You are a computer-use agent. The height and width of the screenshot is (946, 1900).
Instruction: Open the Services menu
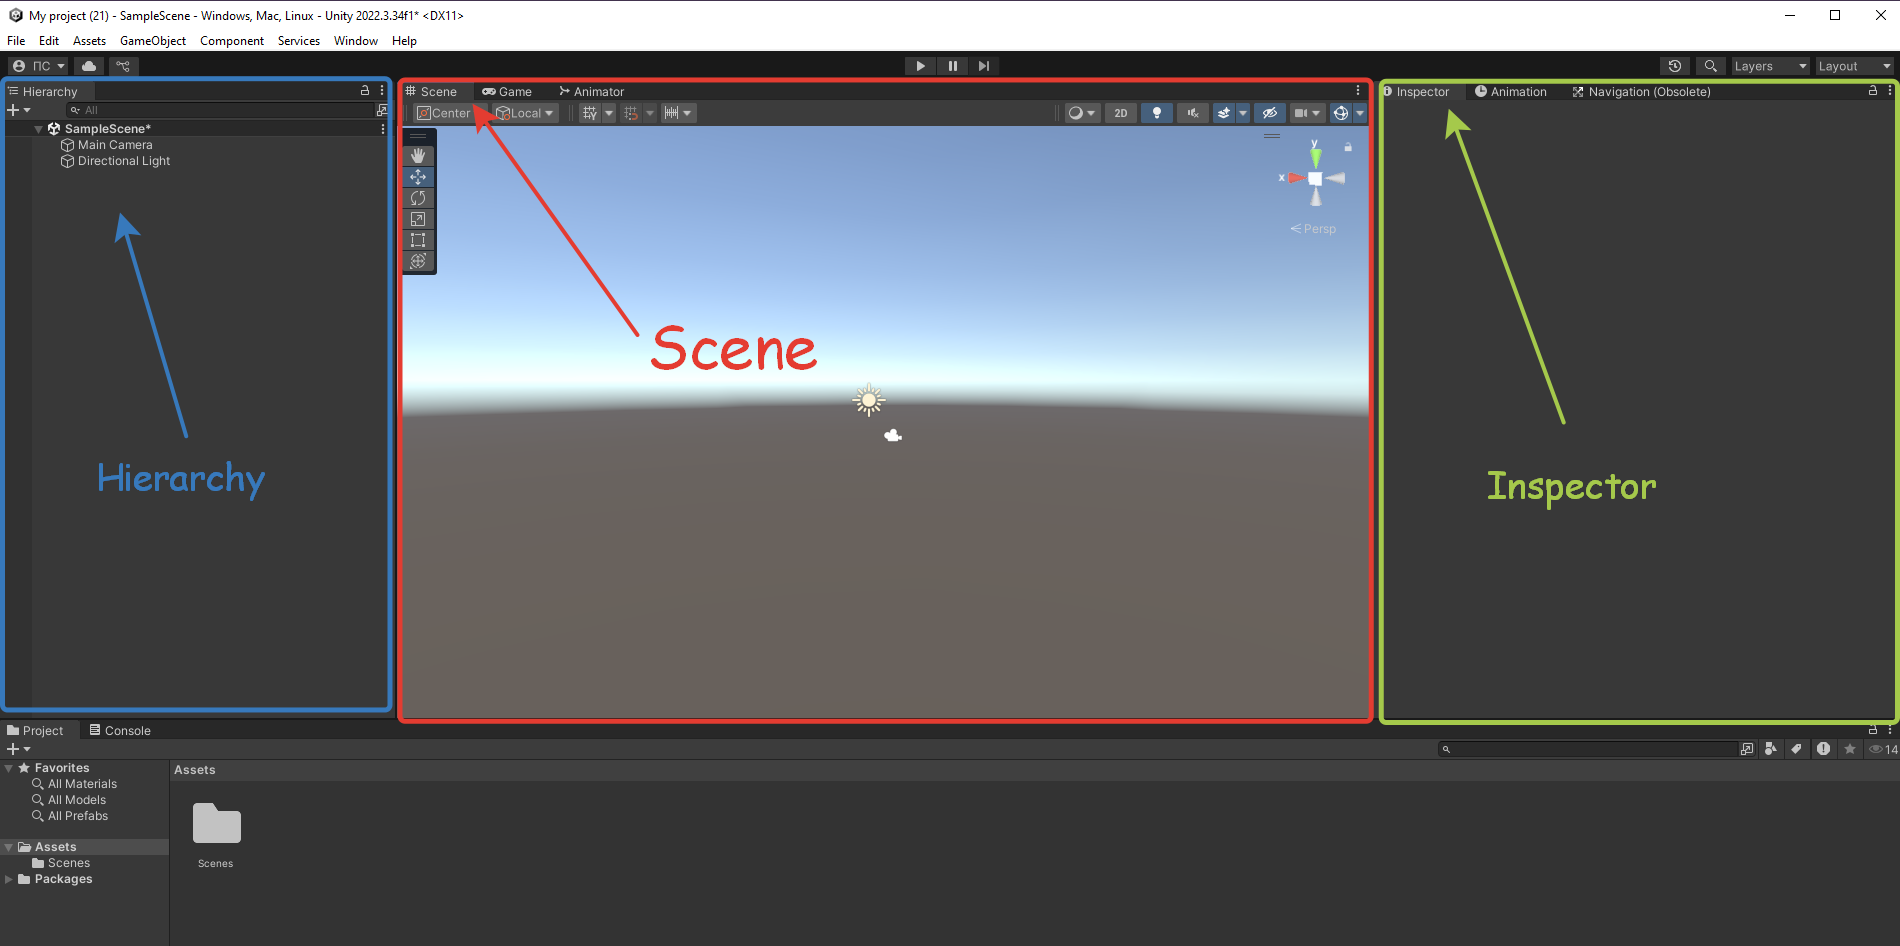[x=299, y=41]
